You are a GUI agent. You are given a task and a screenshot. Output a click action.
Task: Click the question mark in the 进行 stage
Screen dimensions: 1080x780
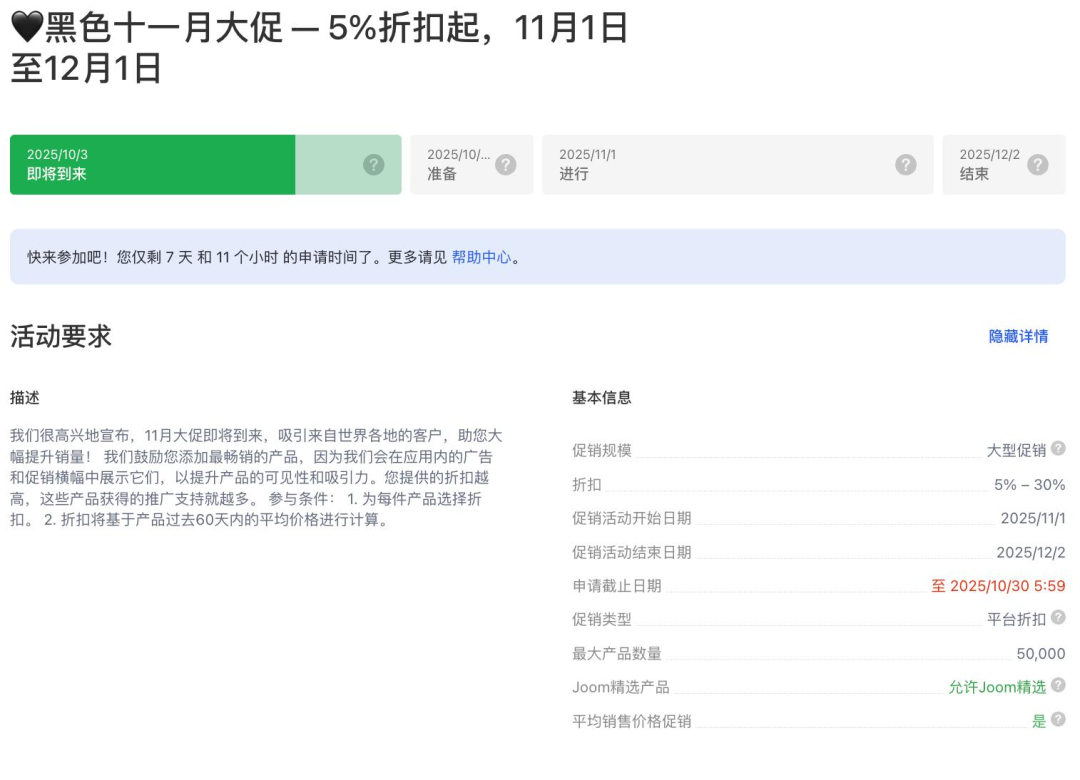[905, 163]
